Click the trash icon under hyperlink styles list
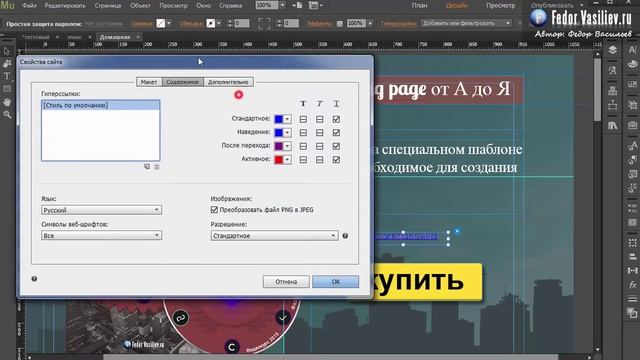This screenshot has height=360, width=640. point(157,167)
